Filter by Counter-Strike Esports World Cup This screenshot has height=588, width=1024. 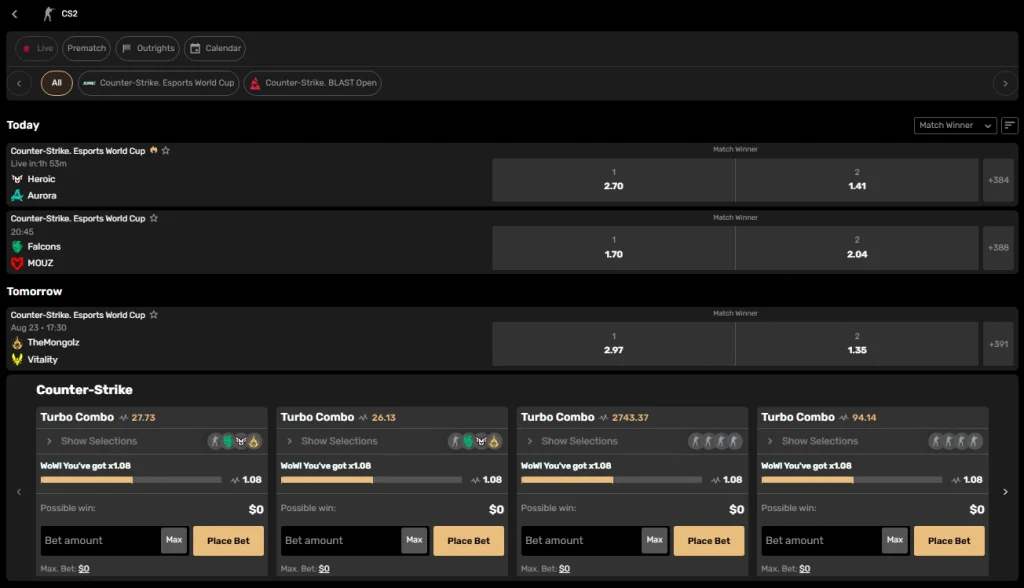tap(159, 83)
